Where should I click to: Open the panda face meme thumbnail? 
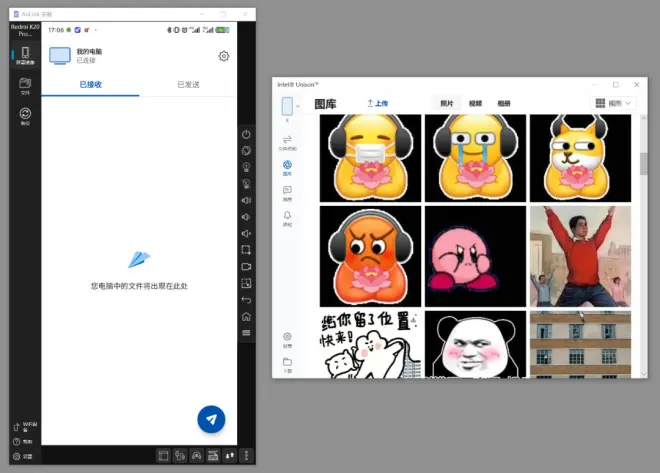pyautogui.click(x=475, y=344)
